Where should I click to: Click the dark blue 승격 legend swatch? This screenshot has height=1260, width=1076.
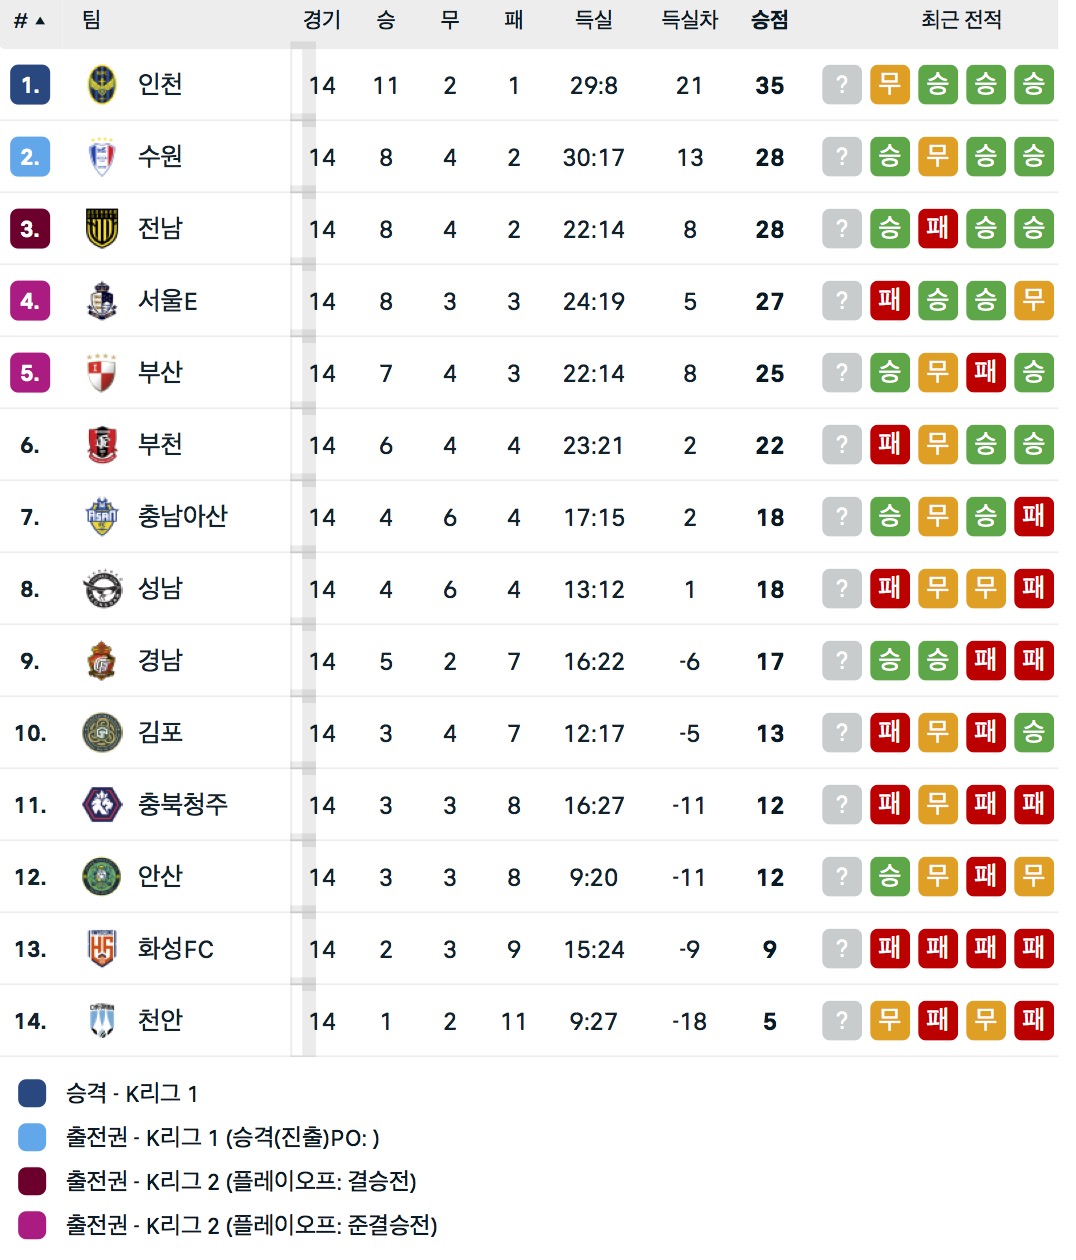pyautogui.click(x=32, y=1093)
